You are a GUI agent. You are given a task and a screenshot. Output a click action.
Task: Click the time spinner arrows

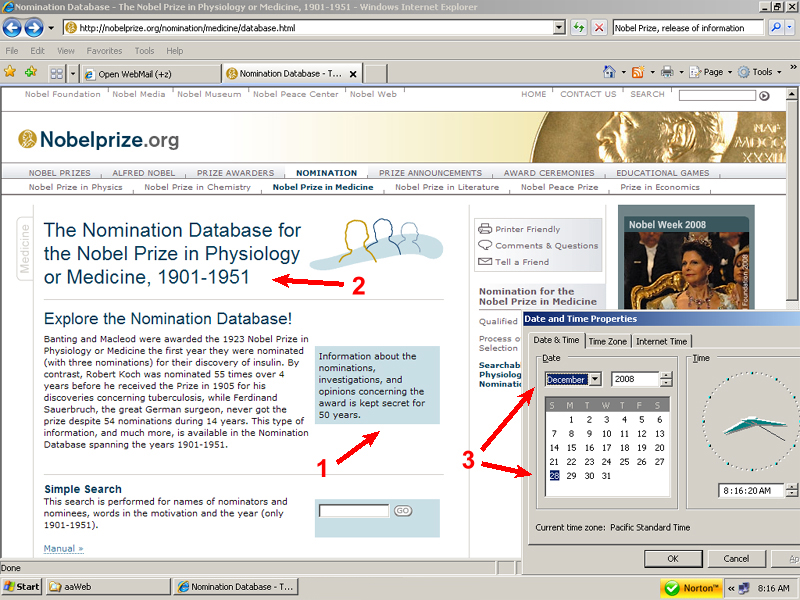pyautogui.click(x=791, y=490)
